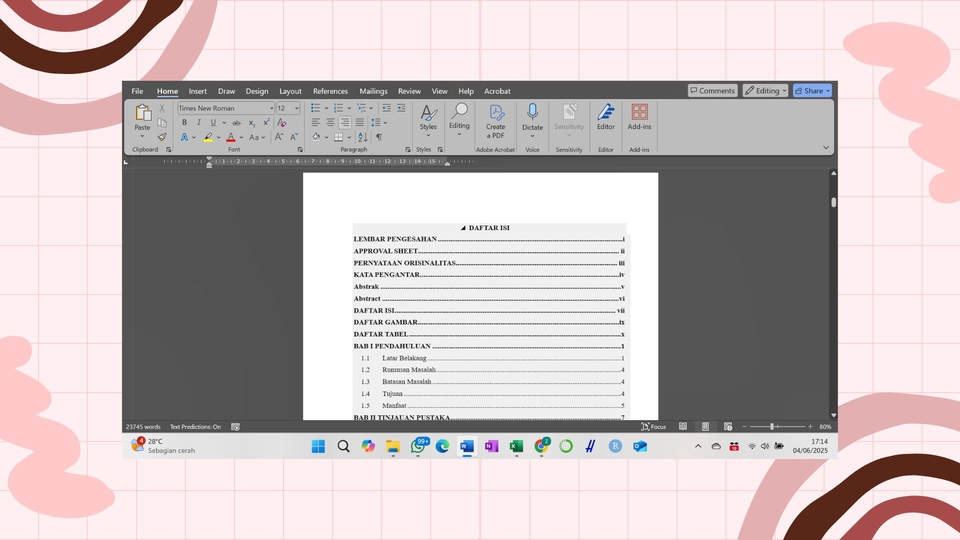Decrease paragraph indent
This screenshot has width=960, height=540.
point(386,108)
